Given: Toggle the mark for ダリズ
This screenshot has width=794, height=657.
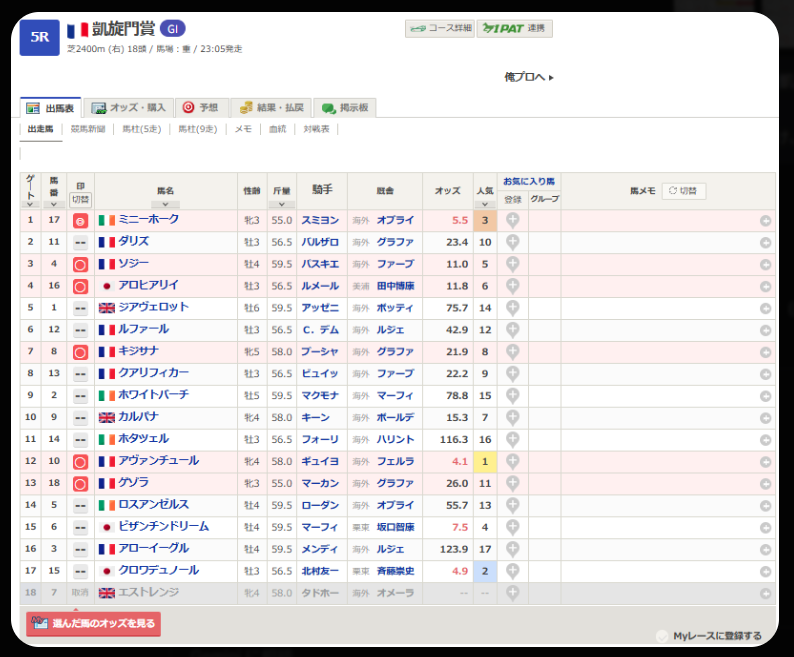Looking at the screenshot, I should point(80,242).
